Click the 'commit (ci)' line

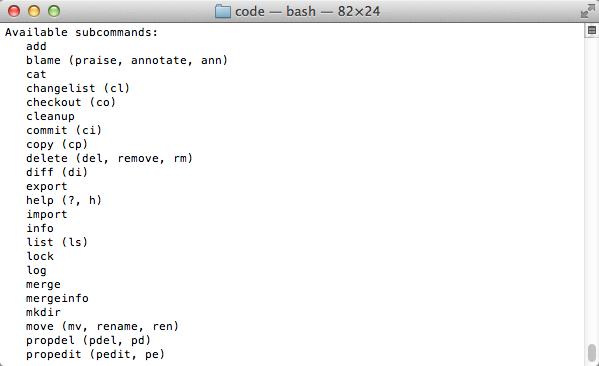[64, 130]
